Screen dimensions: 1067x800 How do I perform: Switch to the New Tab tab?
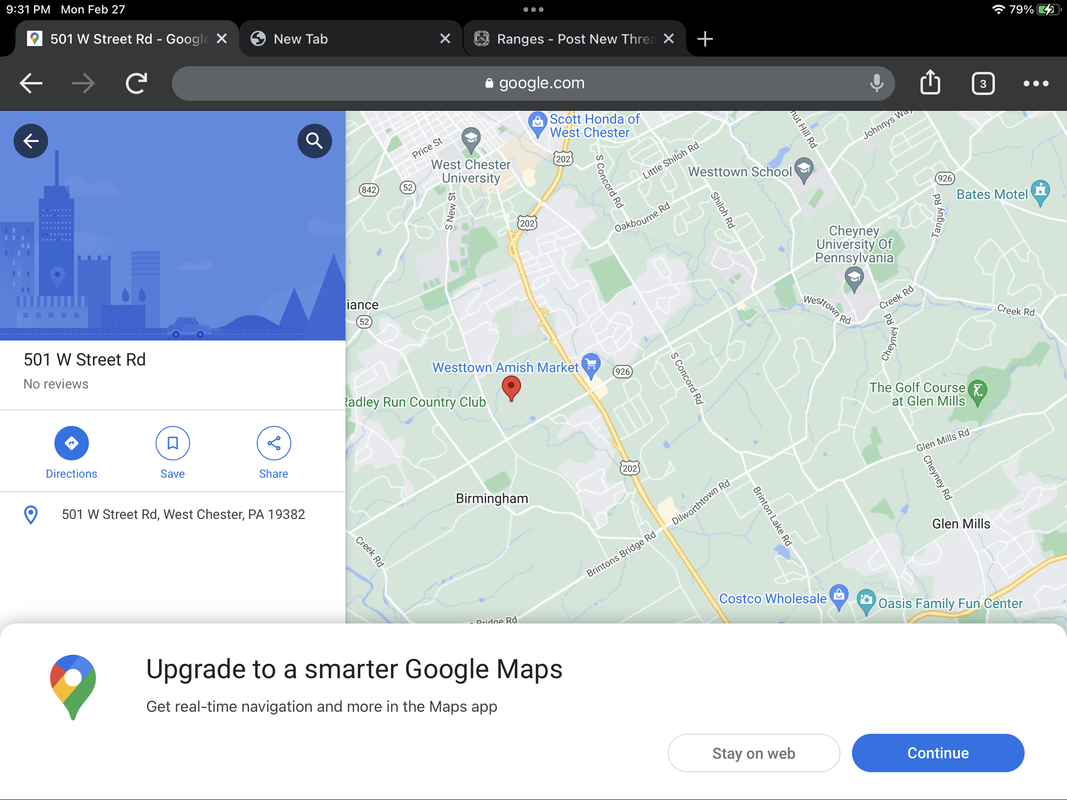[351, 39]
